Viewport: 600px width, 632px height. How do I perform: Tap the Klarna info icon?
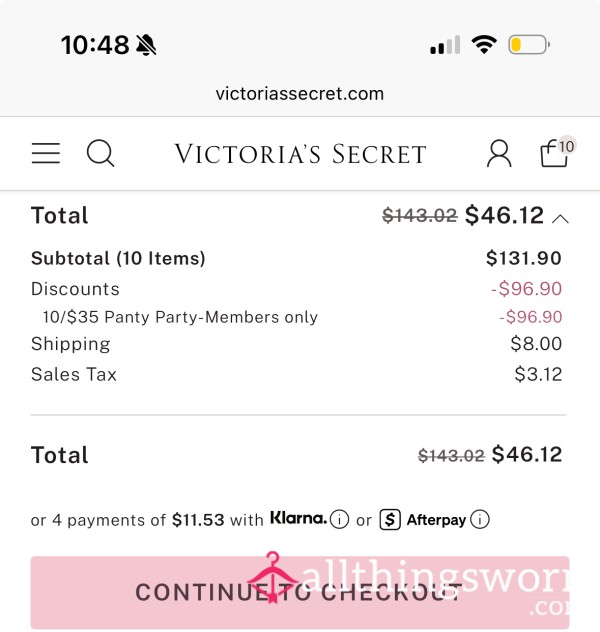[339, 519]
